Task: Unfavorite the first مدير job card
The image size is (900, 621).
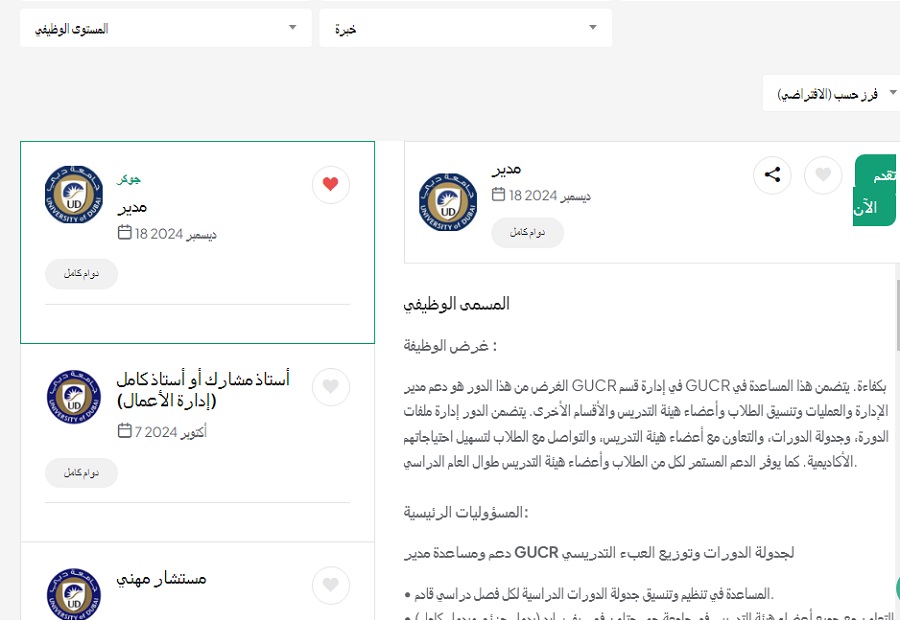Action: click(331, 184)
